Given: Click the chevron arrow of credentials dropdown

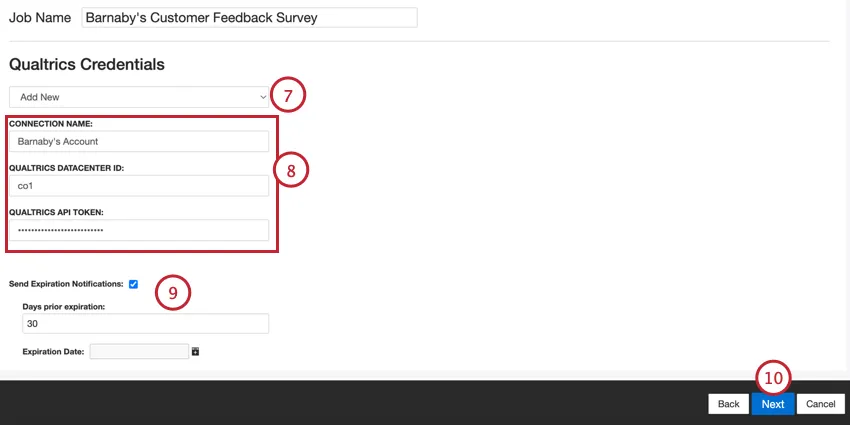Looking at the screenshot, I should tap(263, 97).
